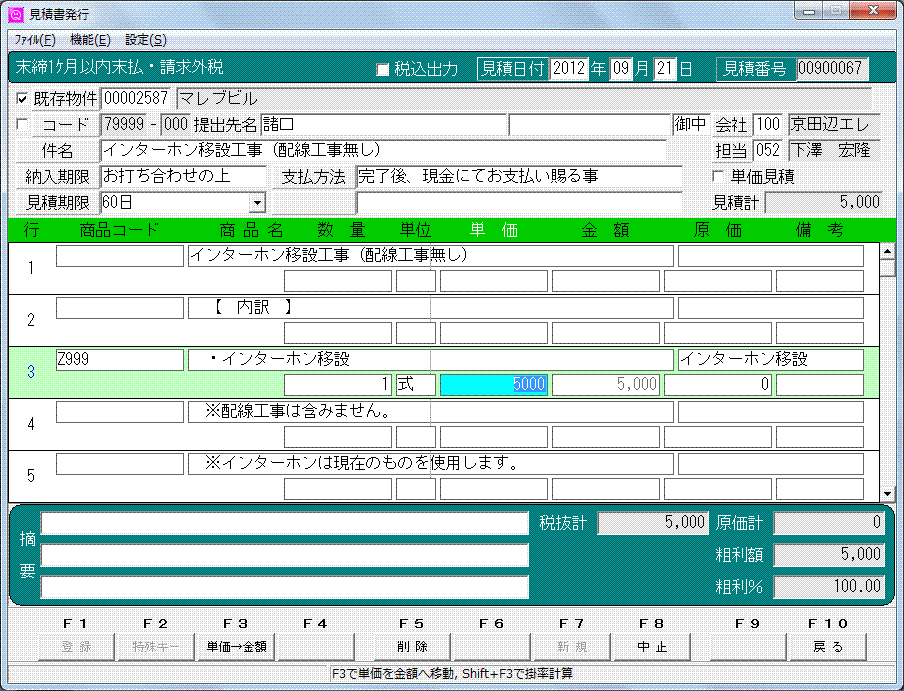Click the 単価 column header
The image size is (904, 691).
pyautogui.click(x=494, y=230)
